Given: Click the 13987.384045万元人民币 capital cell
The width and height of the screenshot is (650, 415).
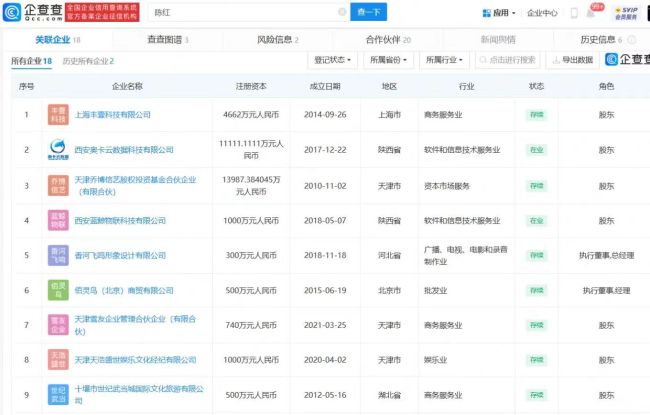Looking at the screenshot, I should coord(251,185).
